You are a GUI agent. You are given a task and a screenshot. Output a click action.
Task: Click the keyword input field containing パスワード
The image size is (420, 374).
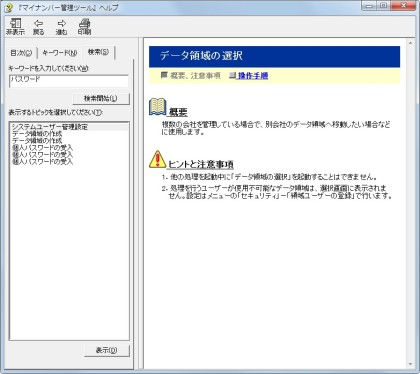[x=69, y=81]
